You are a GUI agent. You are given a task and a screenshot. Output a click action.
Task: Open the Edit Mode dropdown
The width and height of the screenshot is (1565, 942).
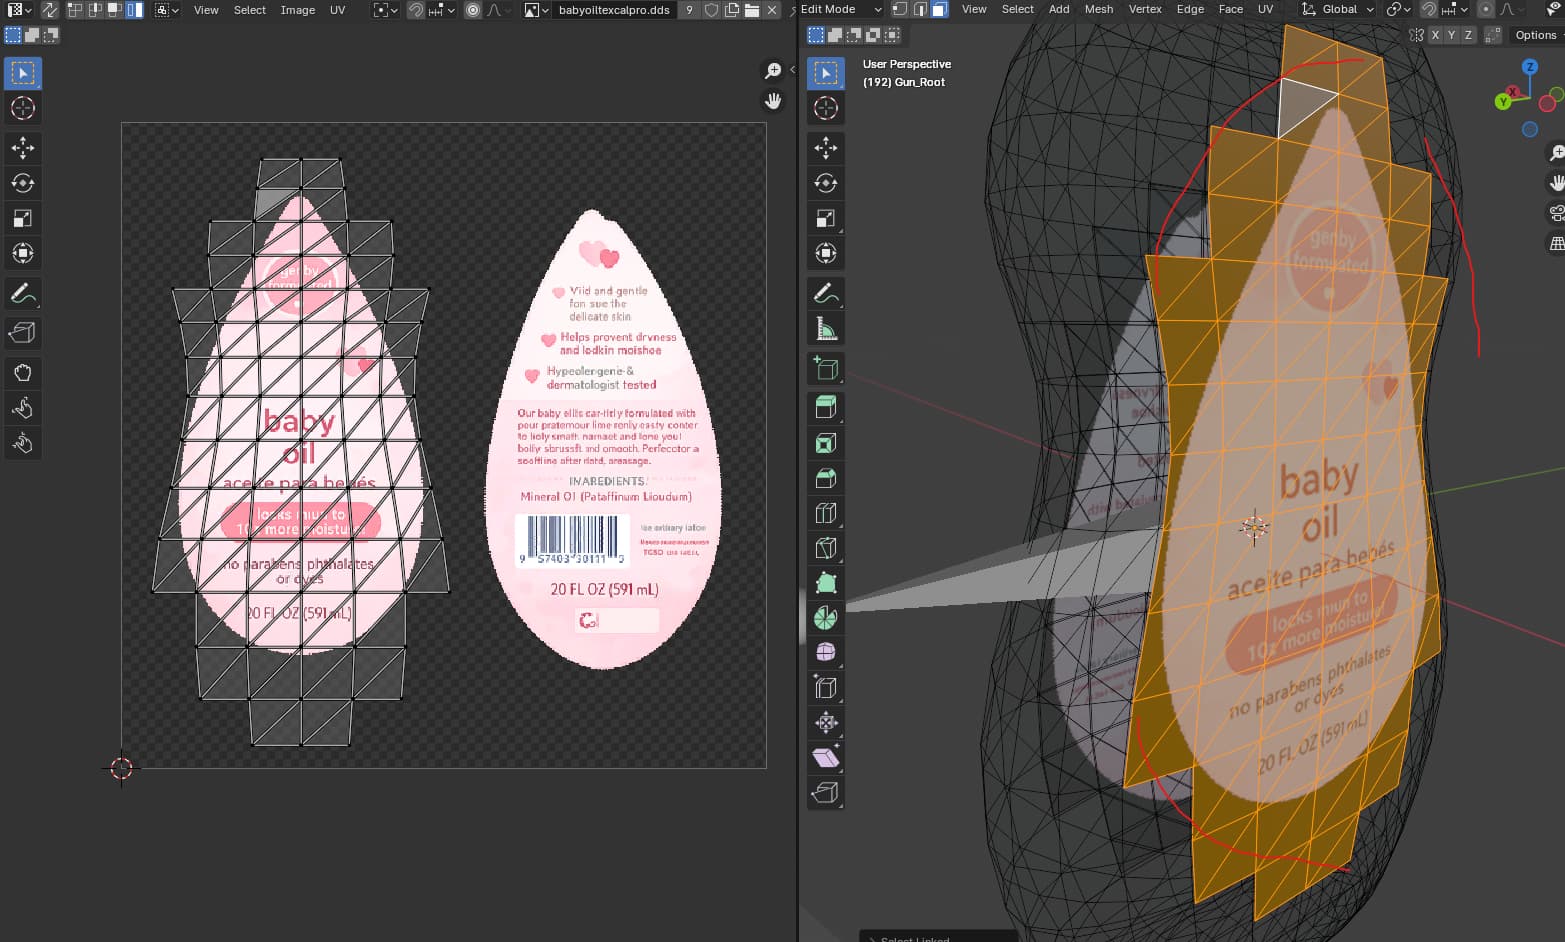840,9
